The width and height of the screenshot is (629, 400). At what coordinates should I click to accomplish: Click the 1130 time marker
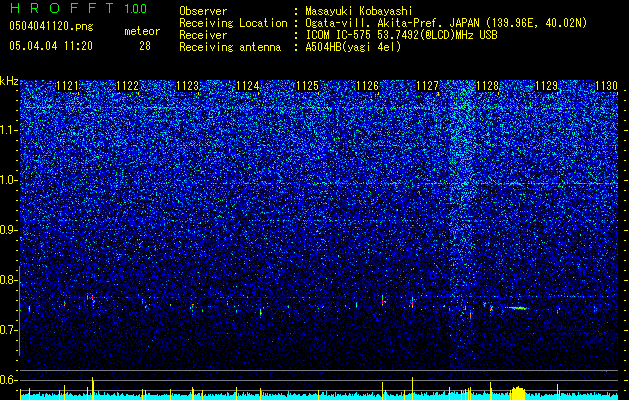tap(607, 86)
